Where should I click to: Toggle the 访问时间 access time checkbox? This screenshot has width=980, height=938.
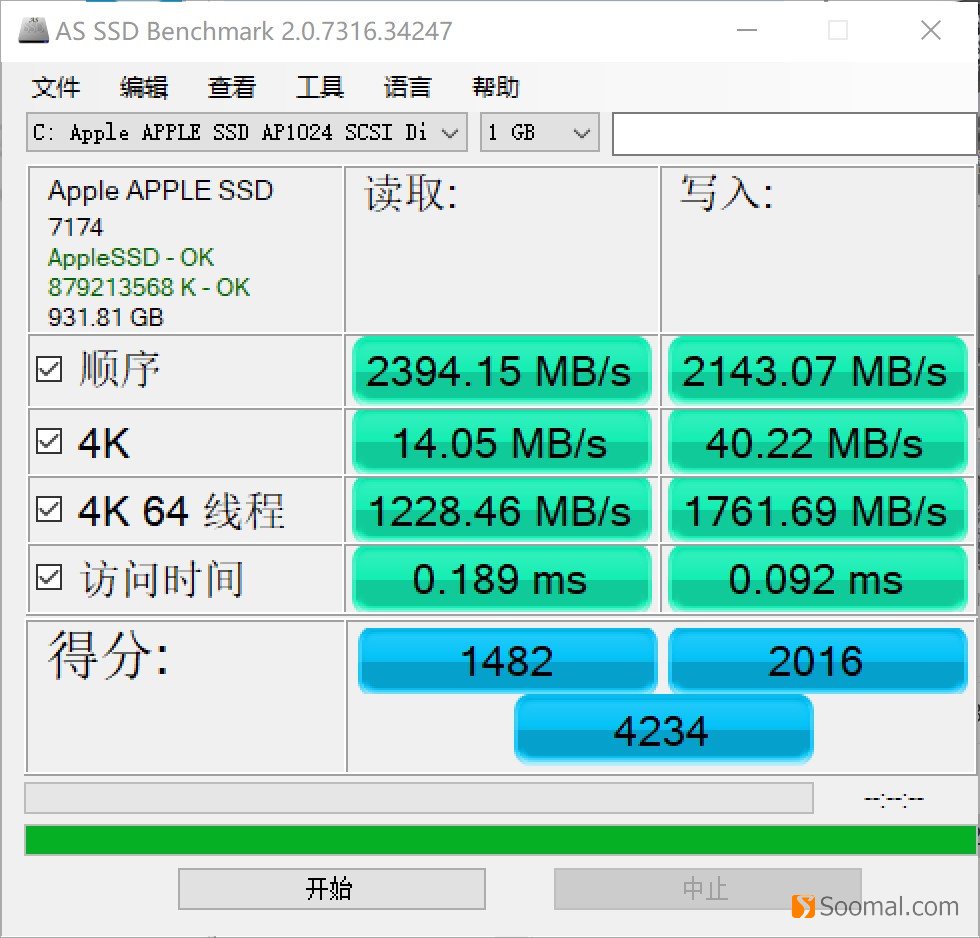[48, 579]
